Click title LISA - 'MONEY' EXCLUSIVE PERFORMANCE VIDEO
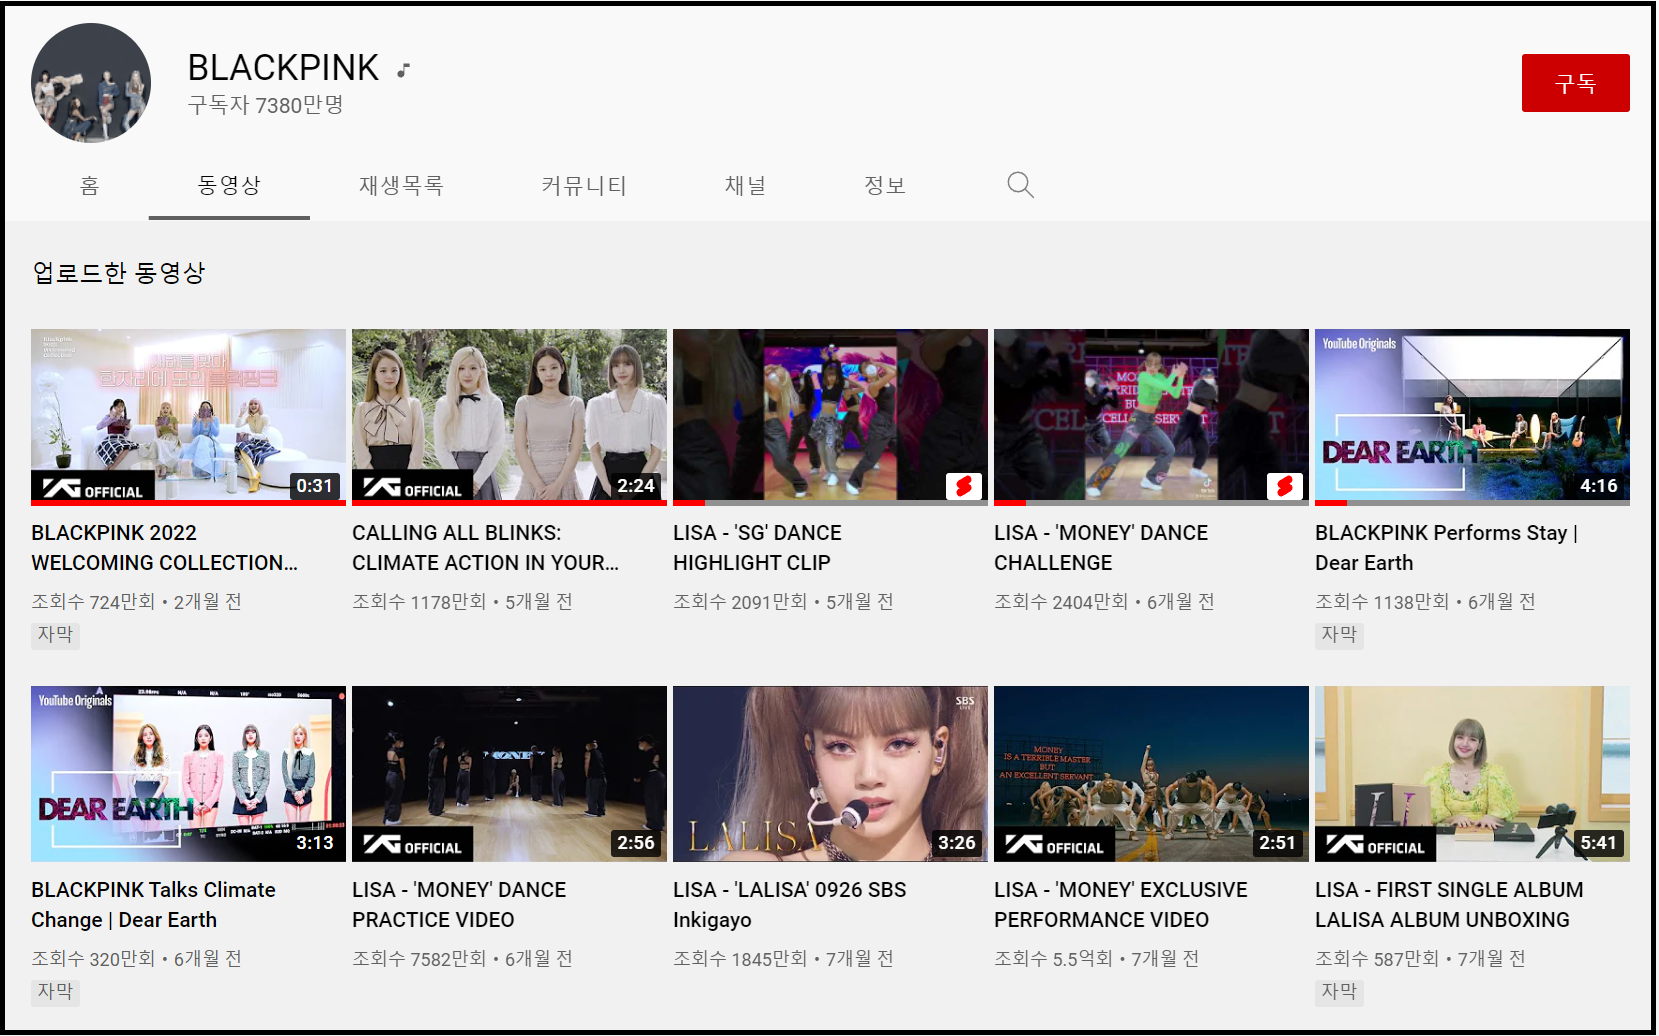 pos(1121,905)
